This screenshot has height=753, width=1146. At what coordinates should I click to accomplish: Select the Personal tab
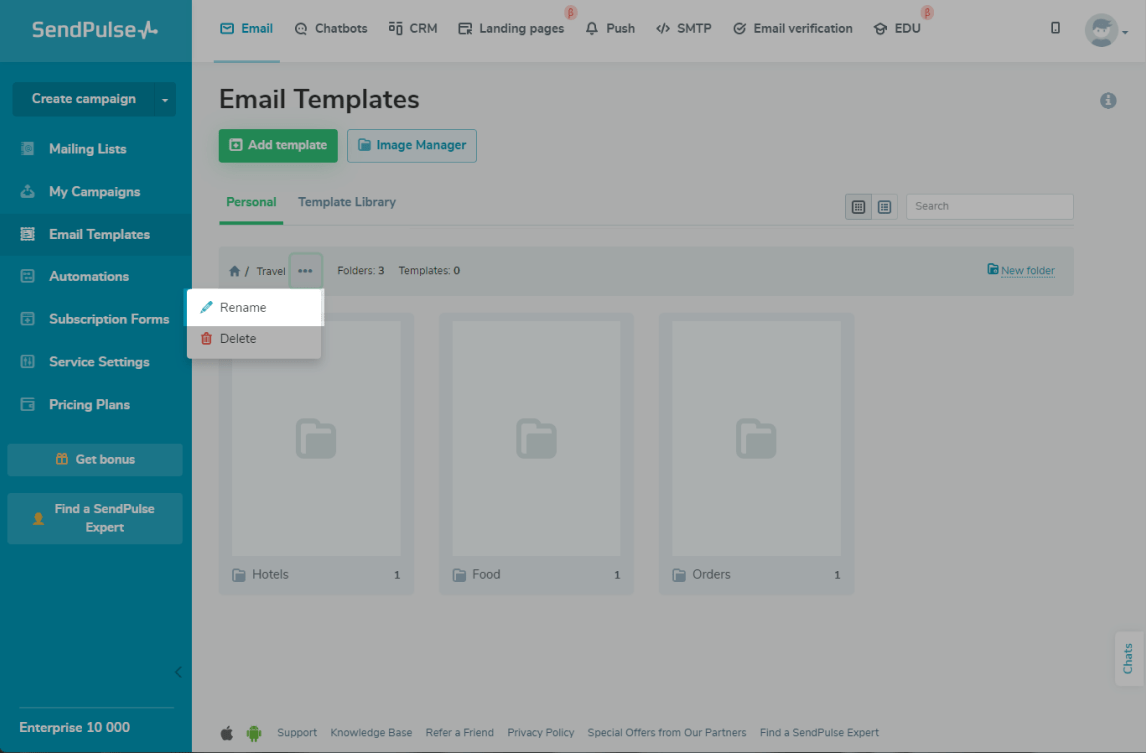(251, 203)
